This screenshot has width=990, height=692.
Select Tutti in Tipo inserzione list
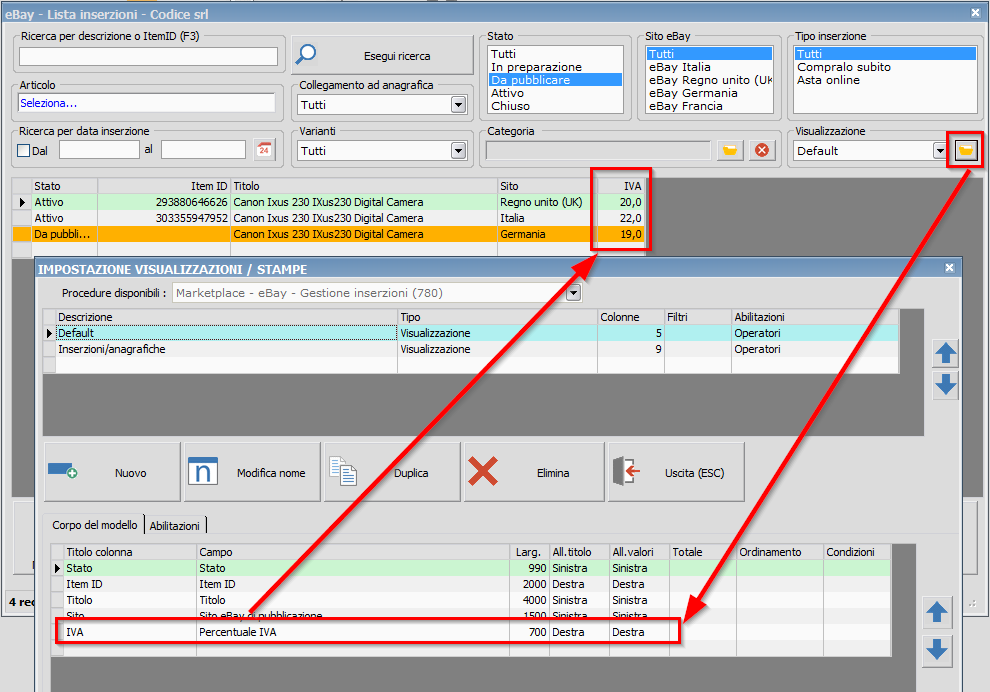[x=885, y=54]
